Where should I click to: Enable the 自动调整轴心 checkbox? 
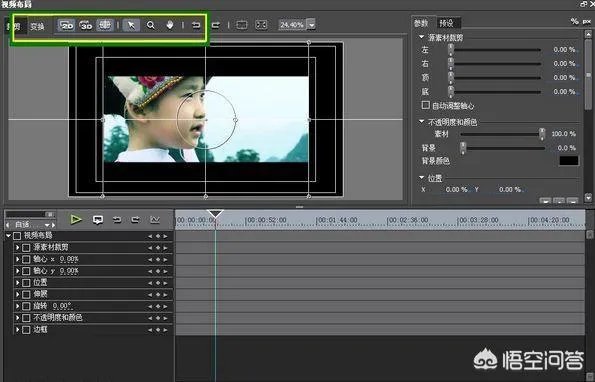point(426,105)
